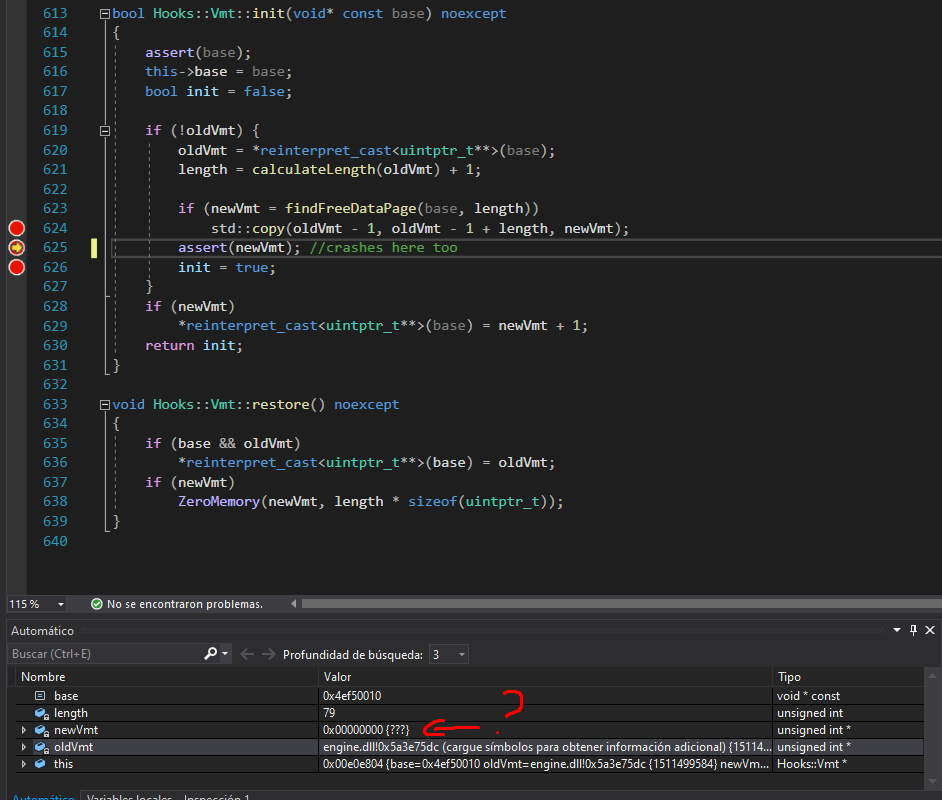Click the navigate backward arrow in Automático panel
The image size is (942, 800).
246,654
